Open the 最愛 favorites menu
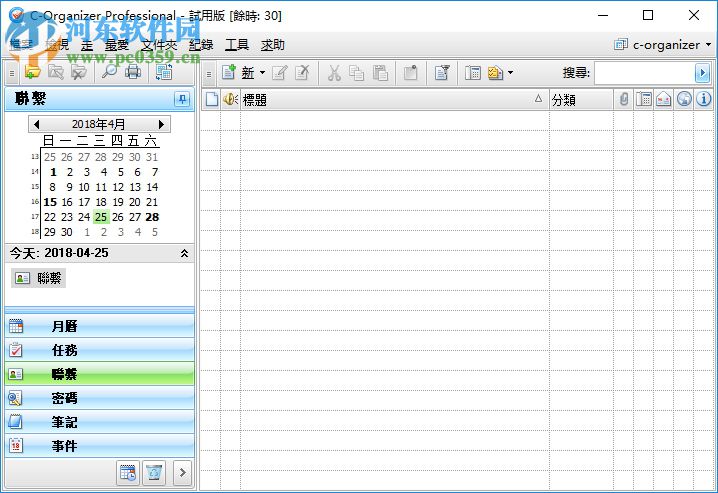Image resolution: width=718 pixels, height=493 pixels. click(117, 45)
